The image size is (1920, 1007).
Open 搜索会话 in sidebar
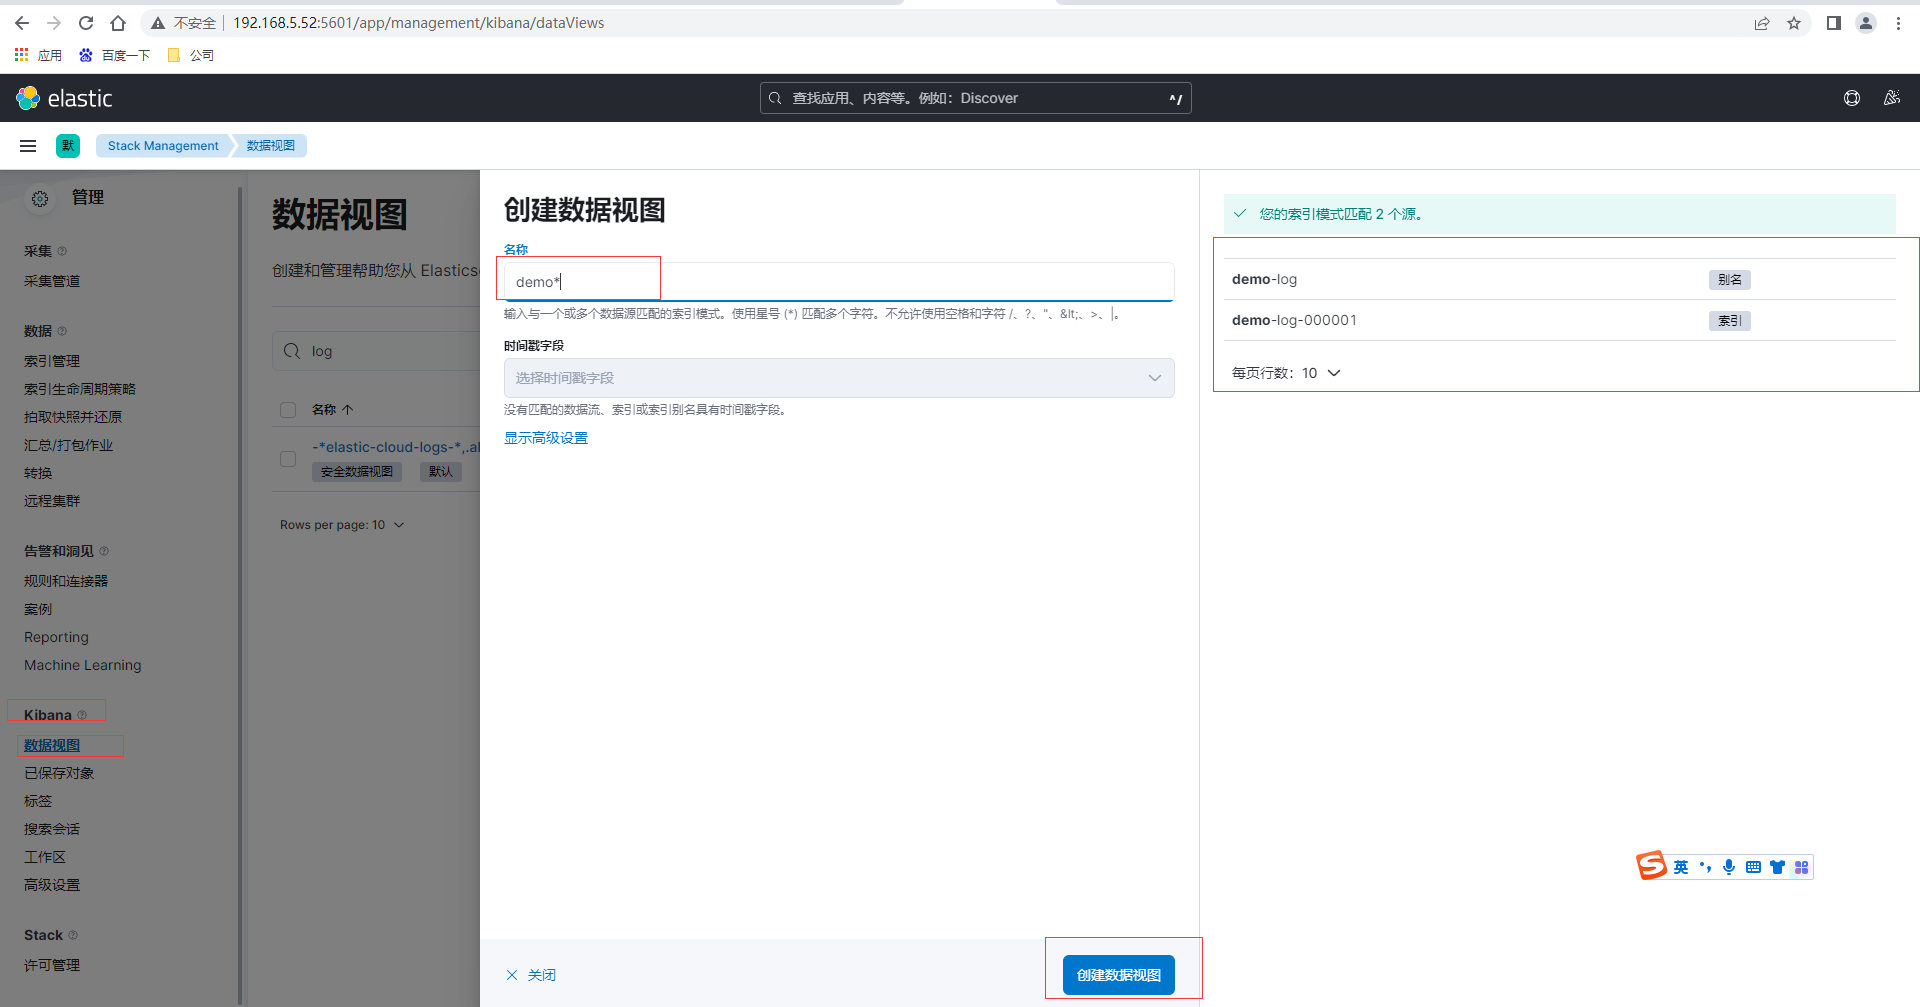click(x=52, y=829)
